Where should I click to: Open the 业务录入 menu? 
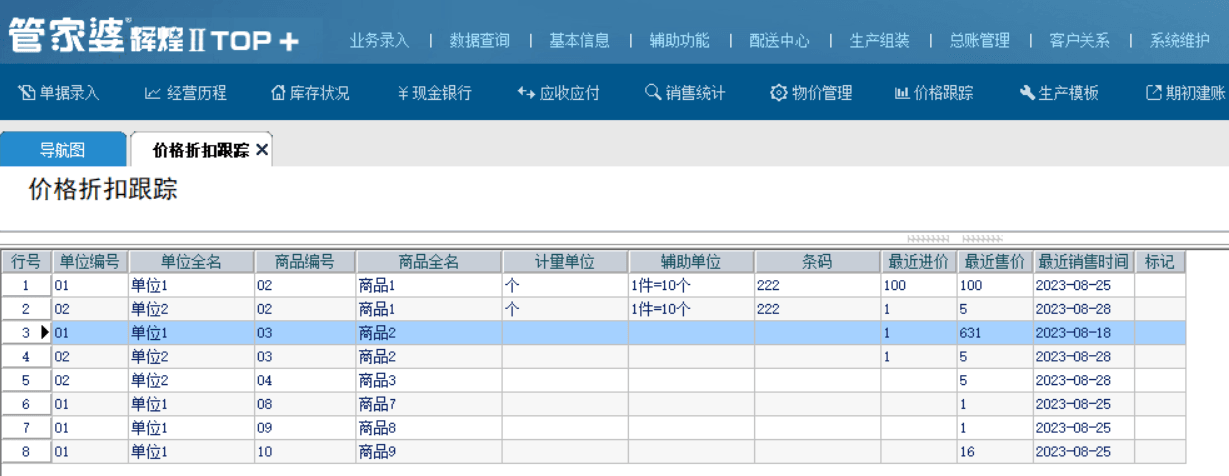379,41
